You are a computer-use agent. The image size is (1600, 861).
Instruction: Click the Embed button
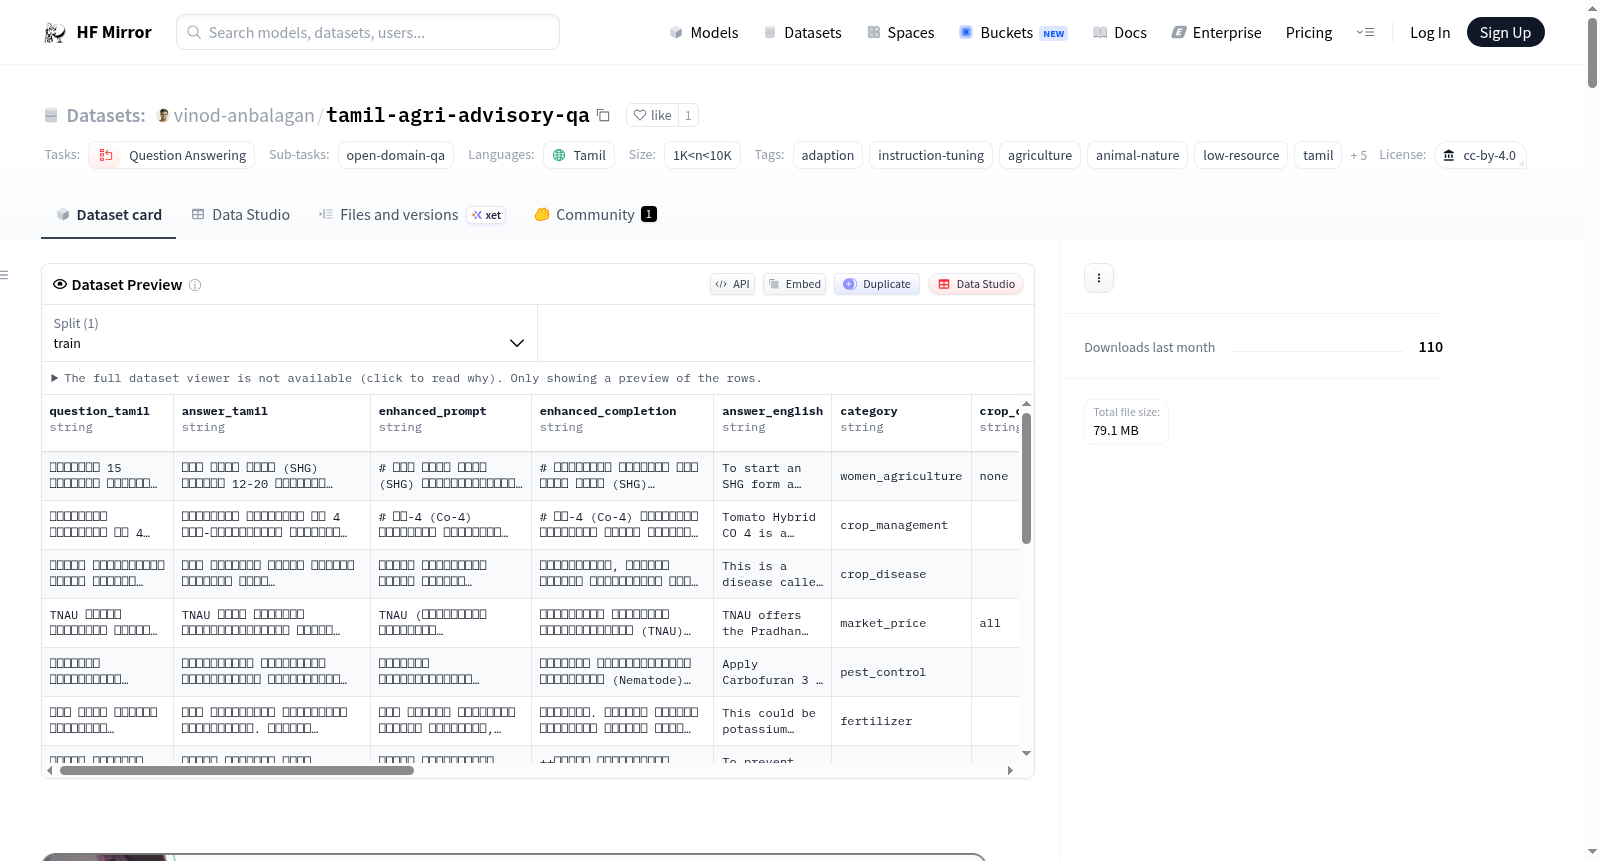(x=795, y=284)
